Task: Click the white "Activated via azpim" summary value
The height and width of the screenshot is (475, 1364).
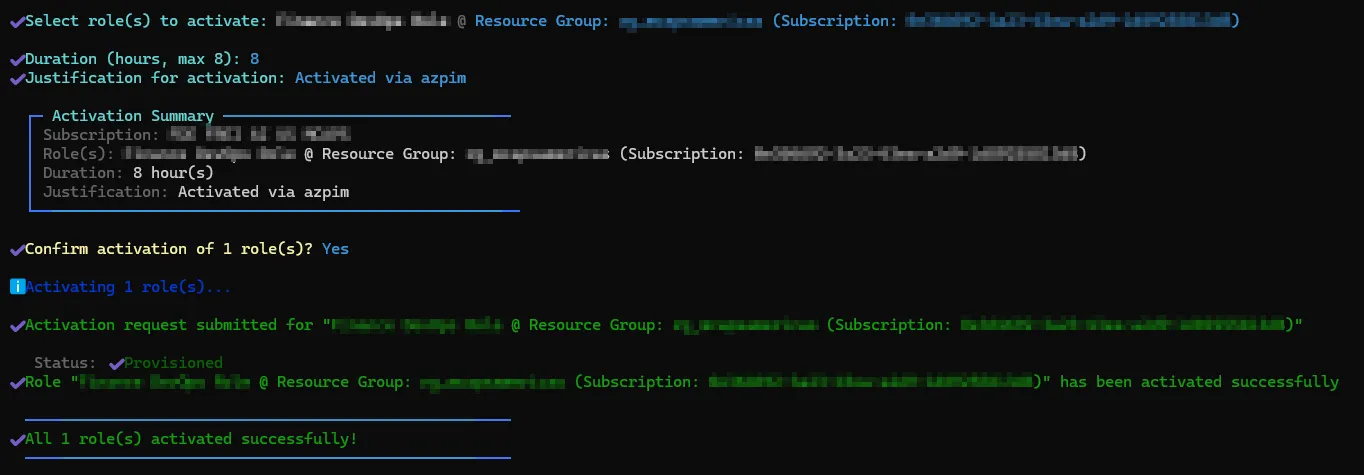Action: 263,192
